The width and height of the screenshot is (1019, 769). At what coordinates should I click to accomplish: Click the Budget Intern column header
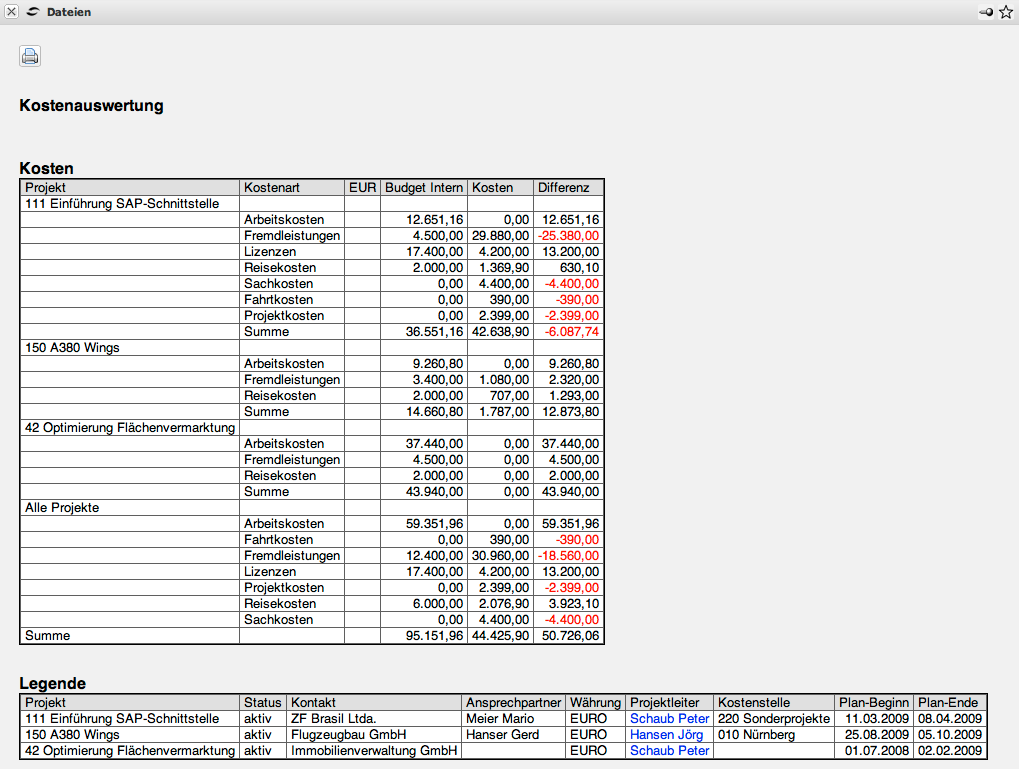424,187
